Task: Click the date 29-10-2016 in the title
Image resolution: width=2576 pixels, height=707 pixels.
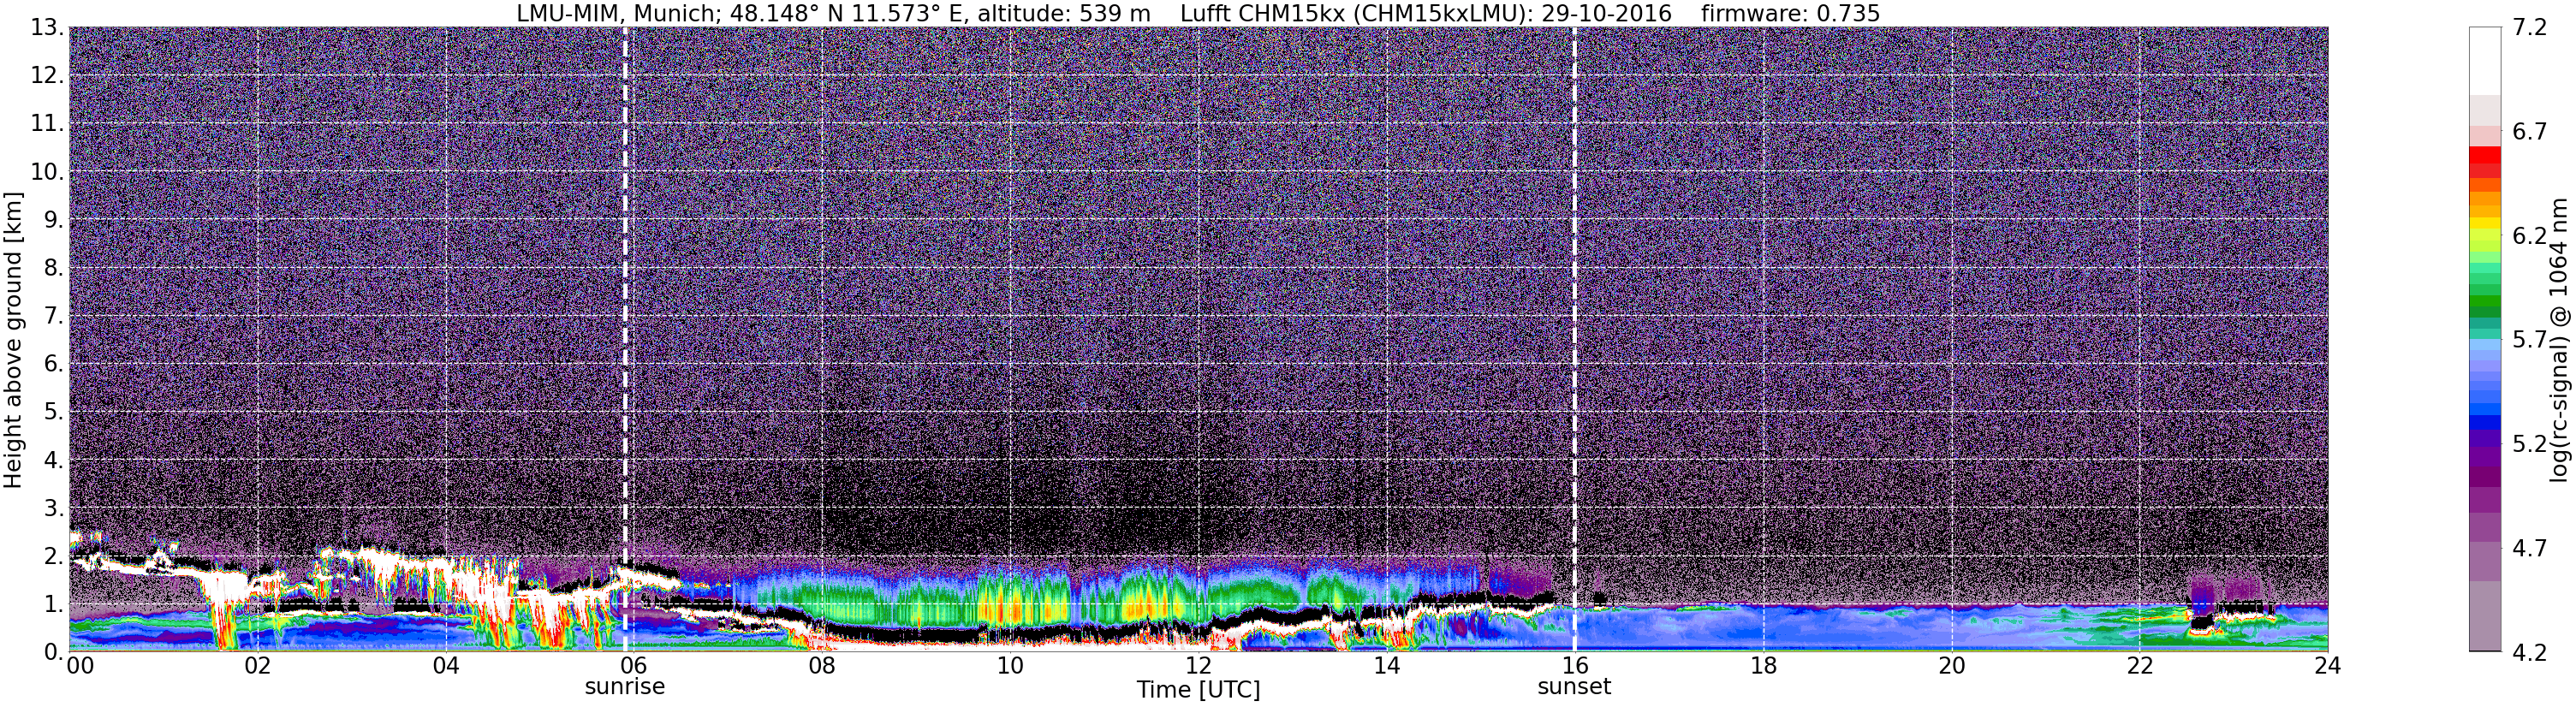Action: click(1606, 14)
